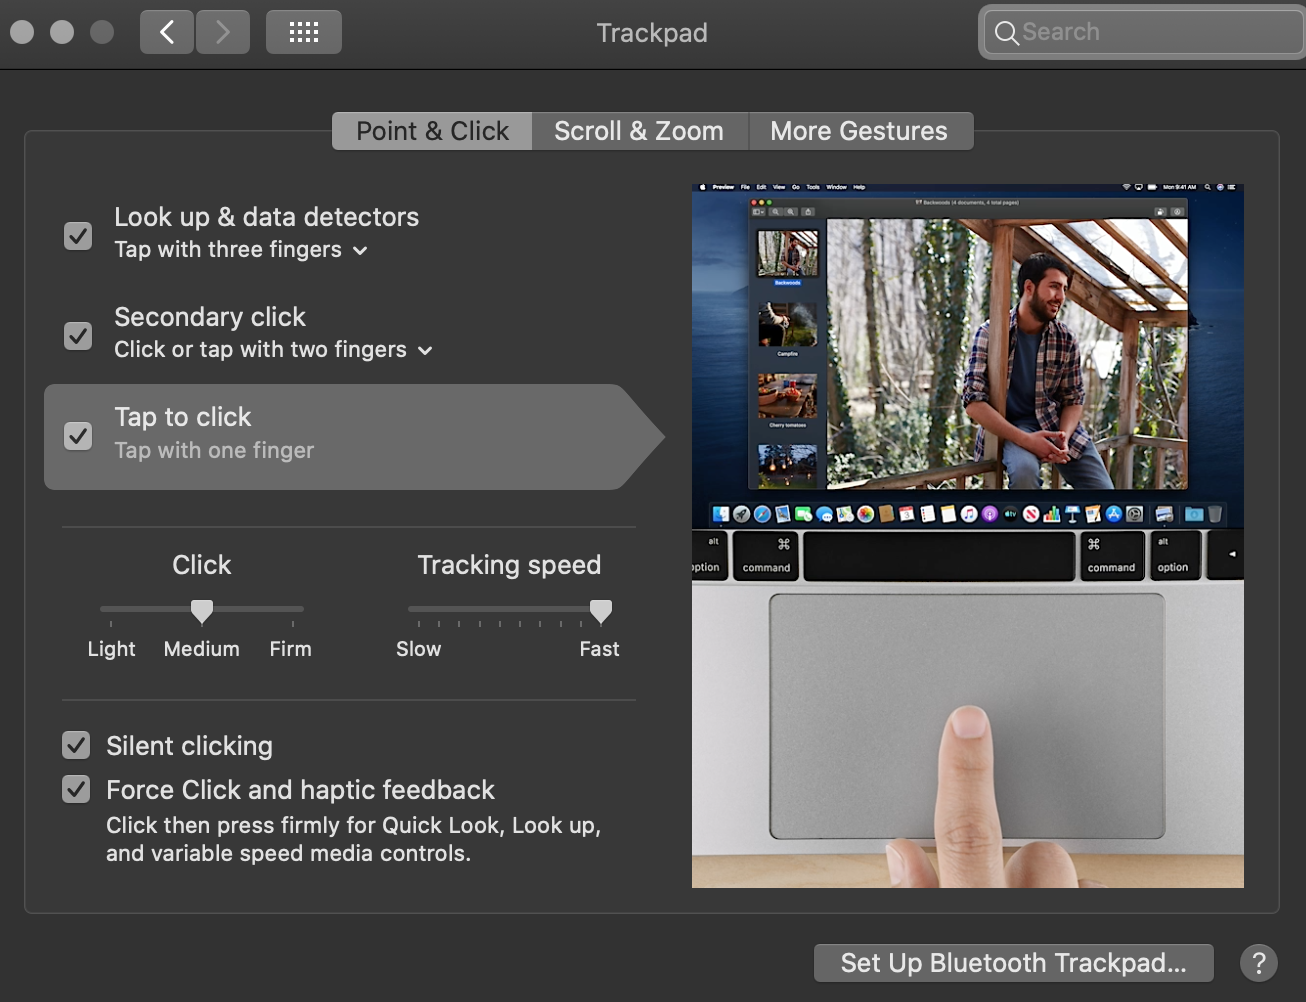Click in the Search field
This screenshot has width=1306, height=1002.
tap(1143, 32)
